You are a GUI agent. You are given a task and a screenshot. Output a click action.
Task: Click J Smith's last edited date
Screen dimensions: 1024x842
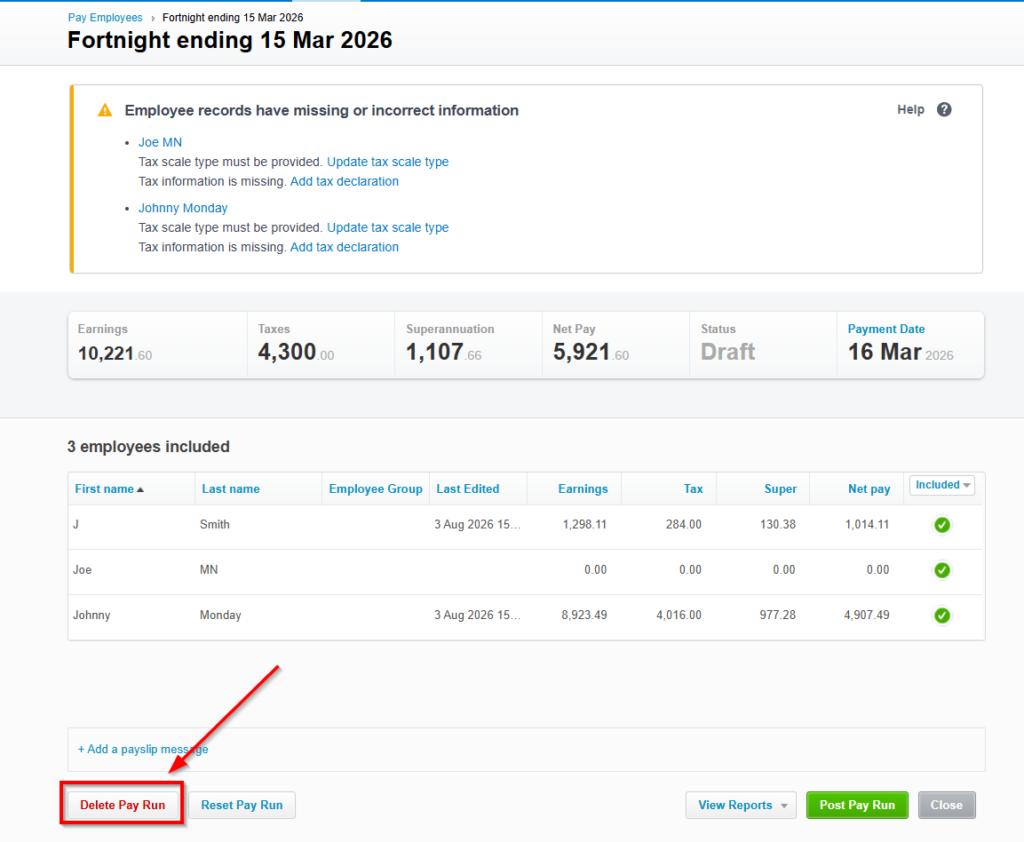pyautogui.click(x=477, y=525)
